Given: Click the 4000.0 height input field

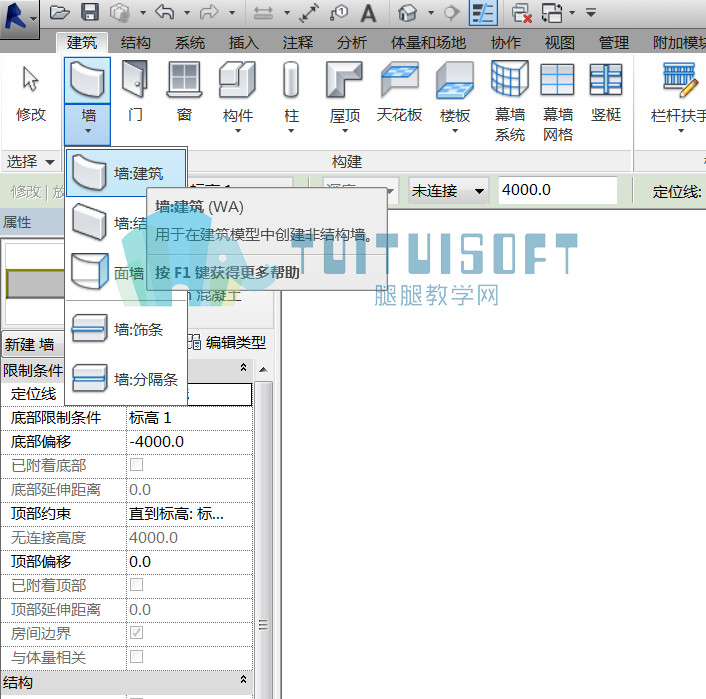Looking at the screenshot, I should click(557, 190).
